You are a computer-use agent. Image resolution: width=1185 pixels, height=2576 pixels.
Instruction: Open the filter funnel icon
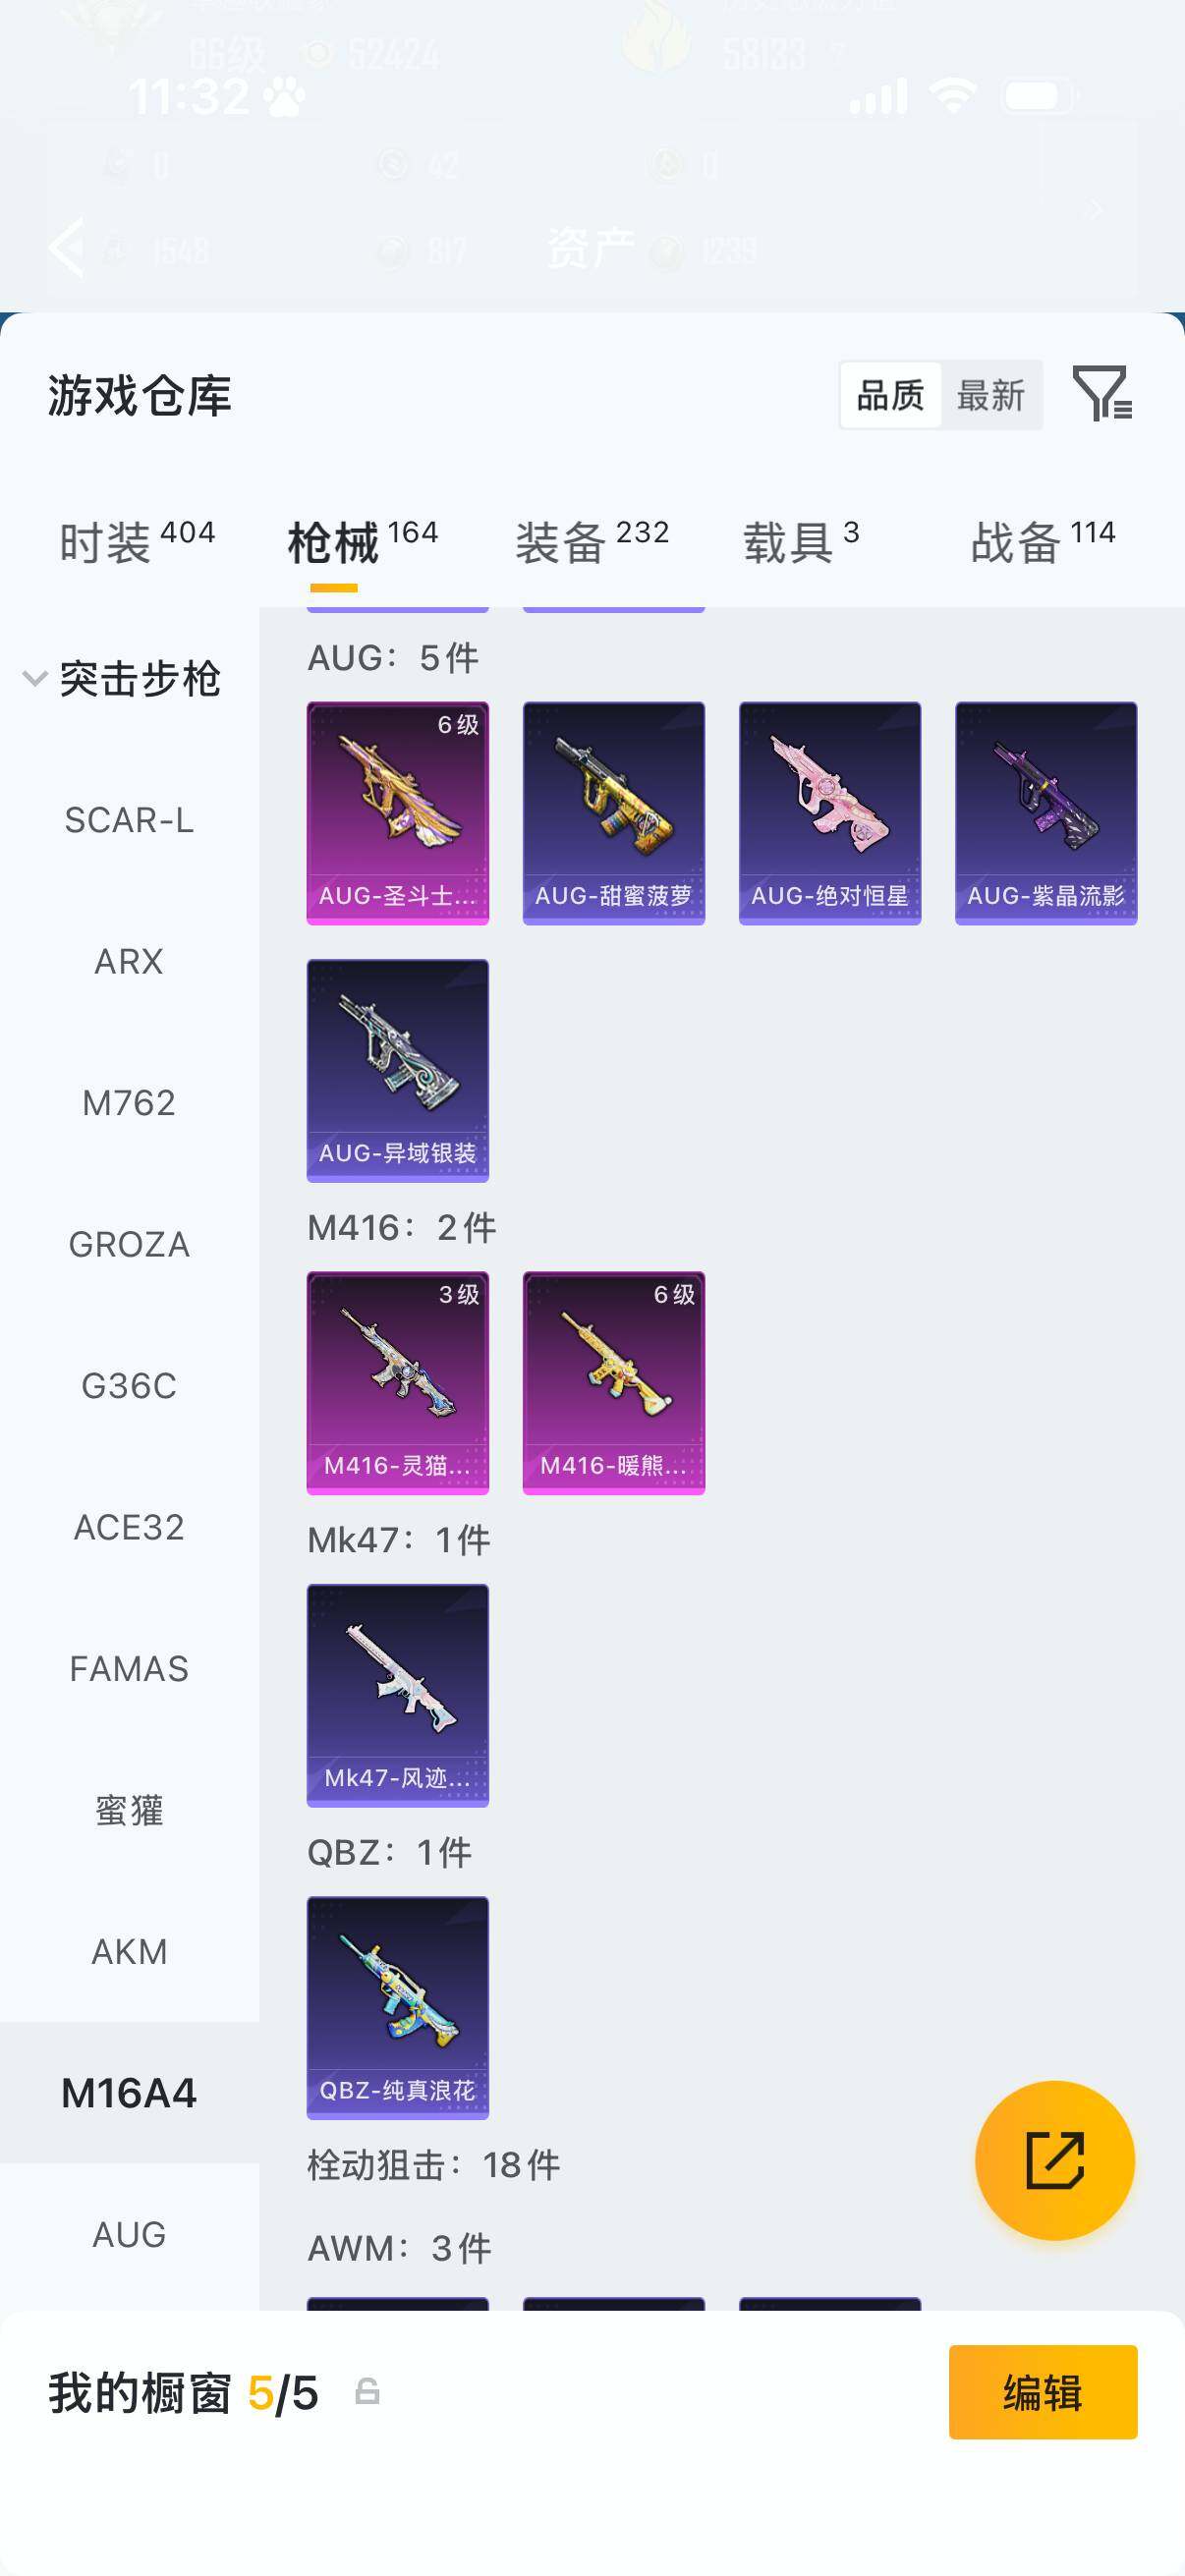pos(1102,393)
